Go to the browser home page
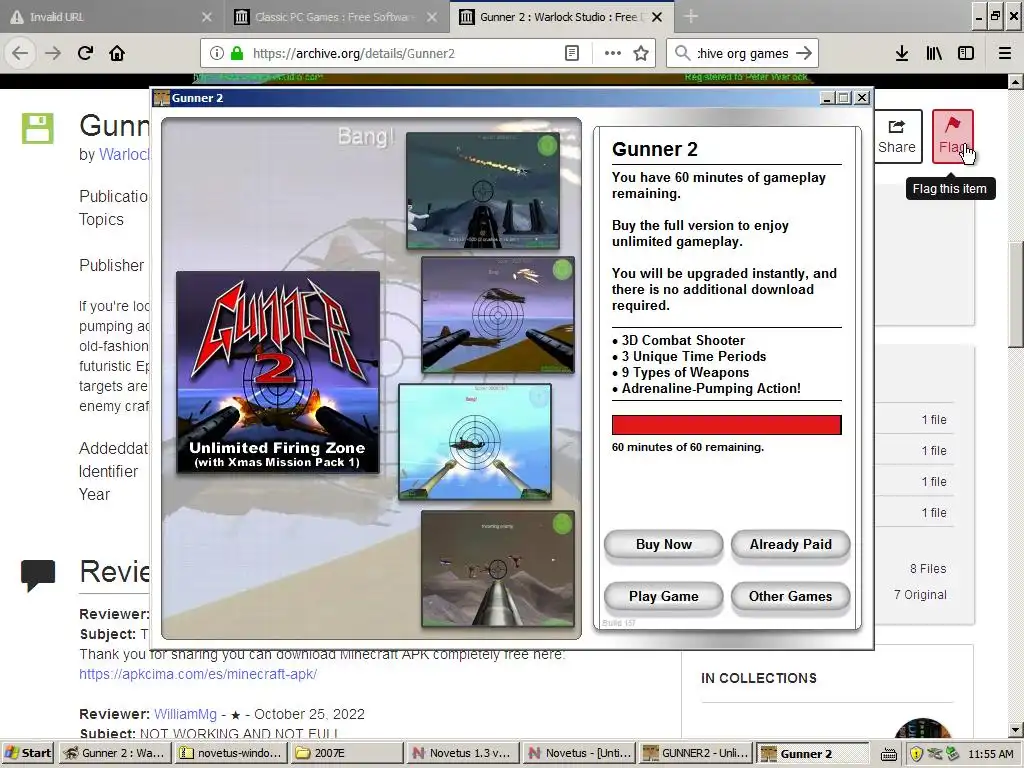 tap(117, 54)
